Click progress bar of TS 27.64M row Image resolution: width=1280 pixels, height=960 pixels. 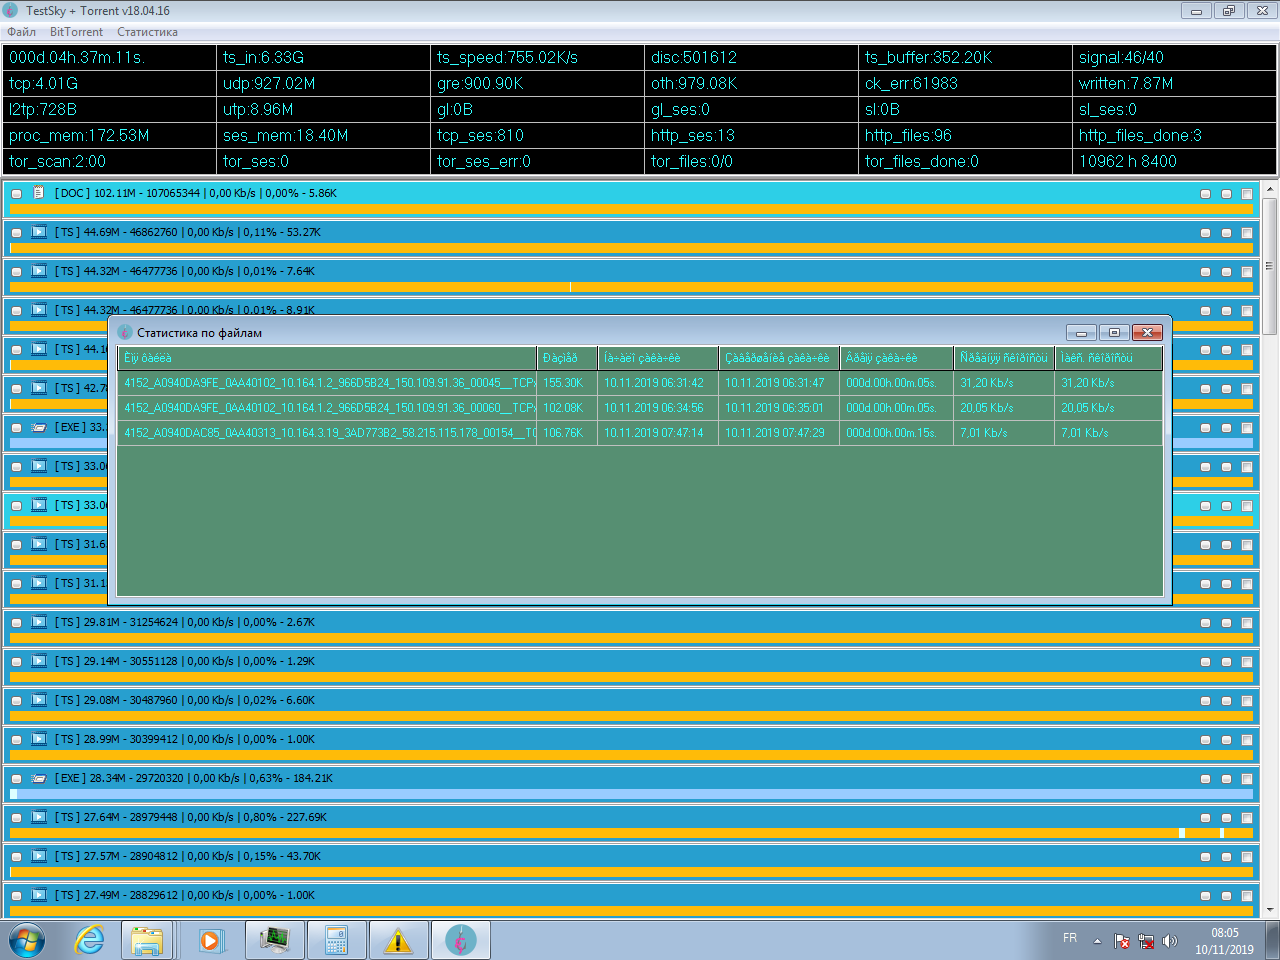[x=630, y=833]
